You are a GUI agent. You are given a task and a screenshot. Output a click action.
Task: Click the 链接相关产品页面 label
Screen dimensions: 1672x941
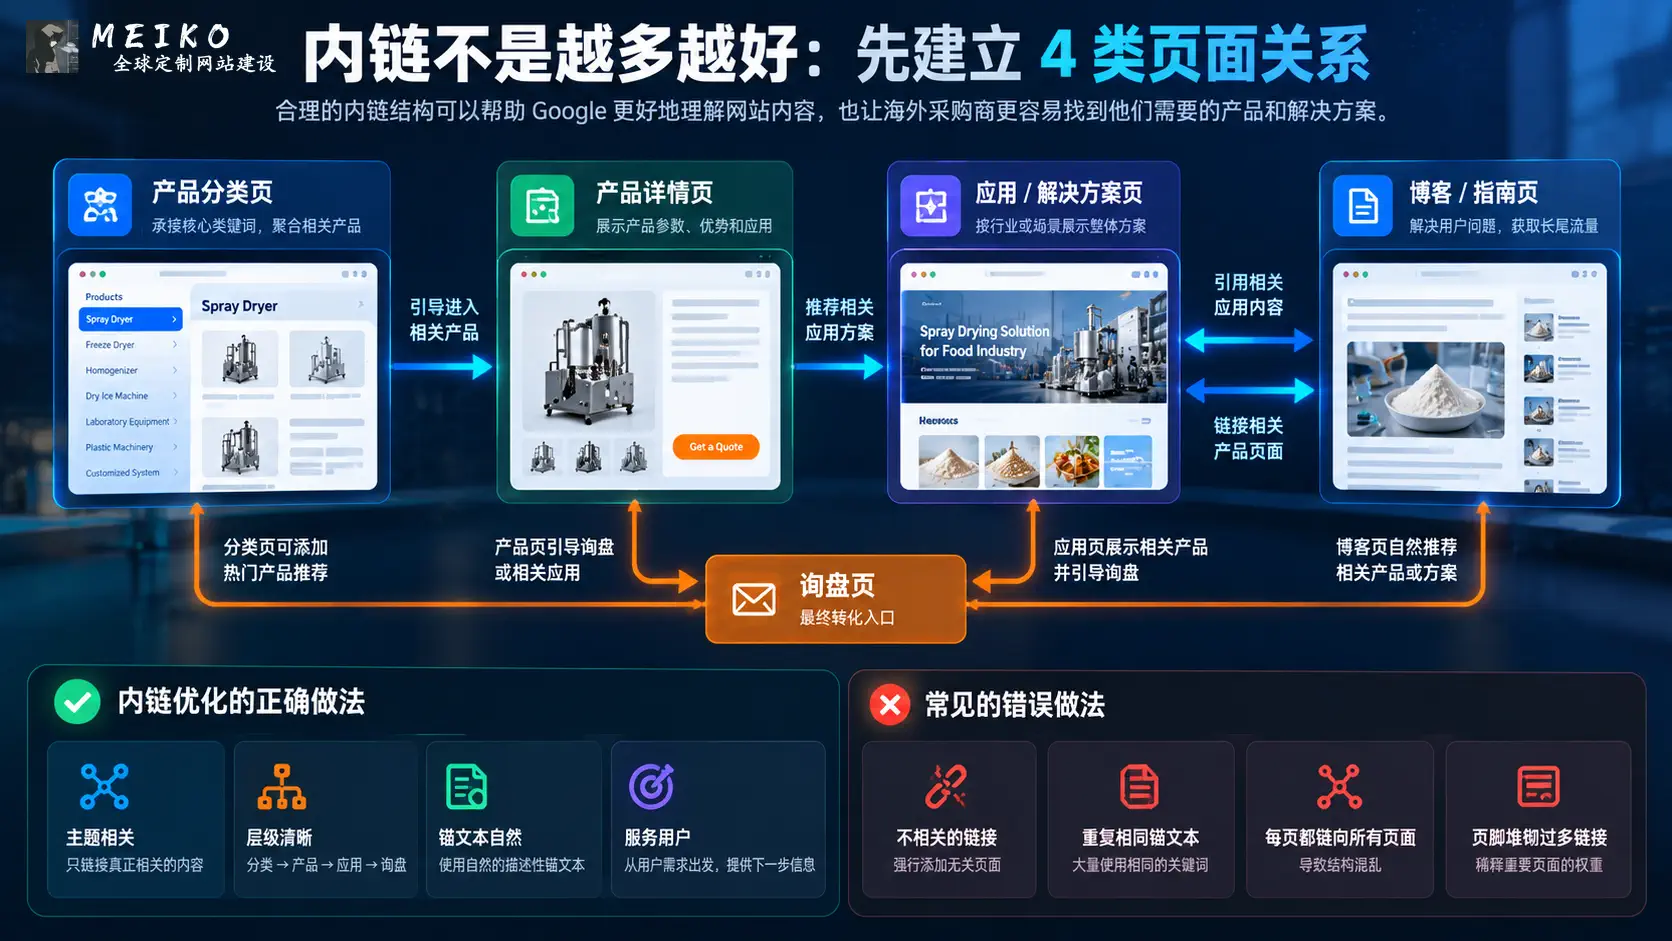pyautogui.click(x=1248, y=438)
